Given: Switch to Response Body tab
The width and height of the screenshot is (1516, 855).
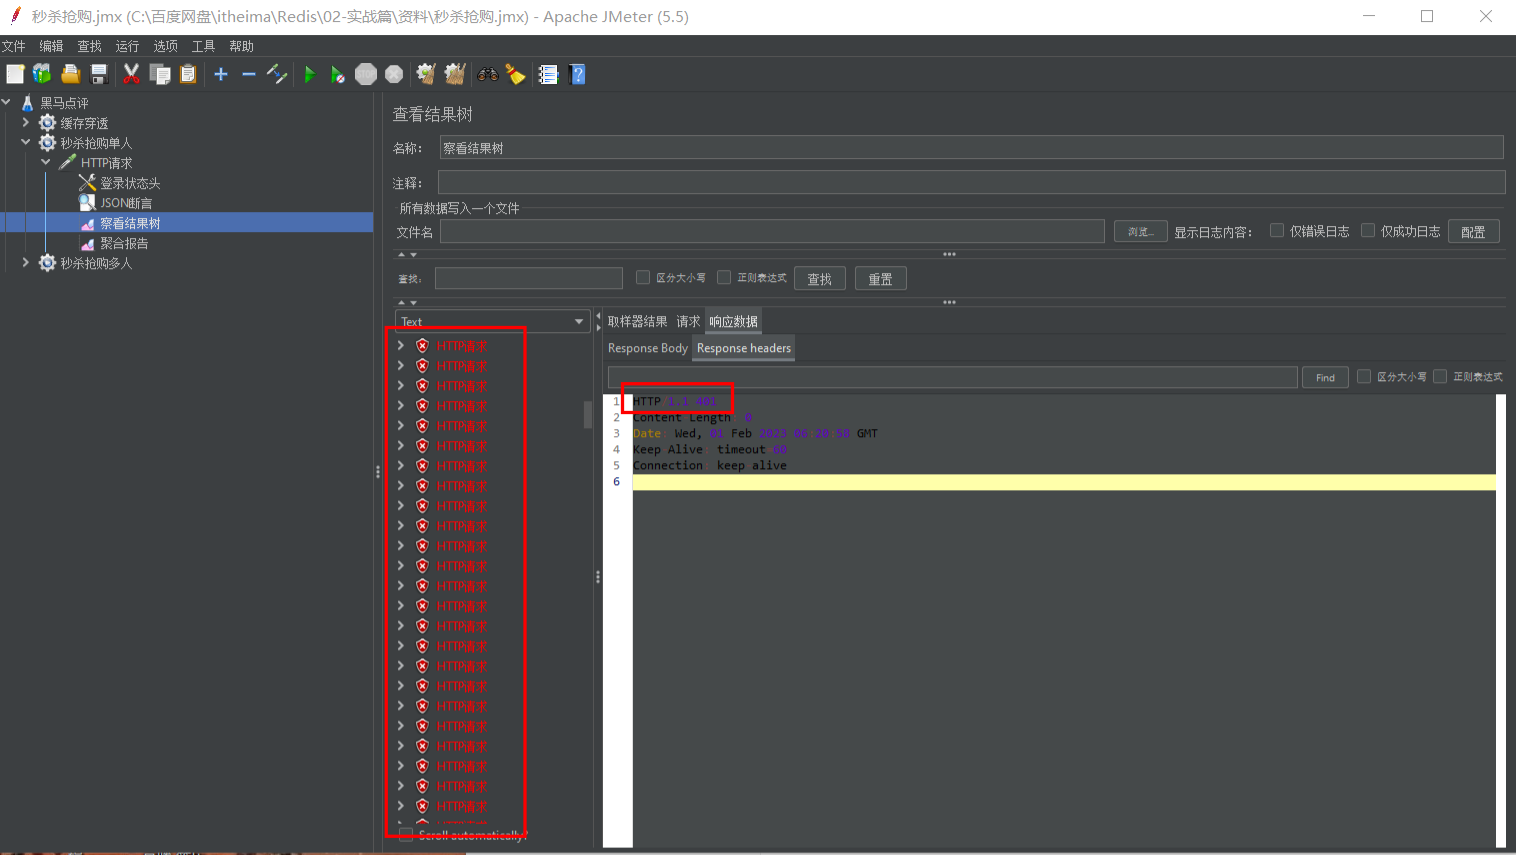Looking at the screenshot, I should (648, 348).
